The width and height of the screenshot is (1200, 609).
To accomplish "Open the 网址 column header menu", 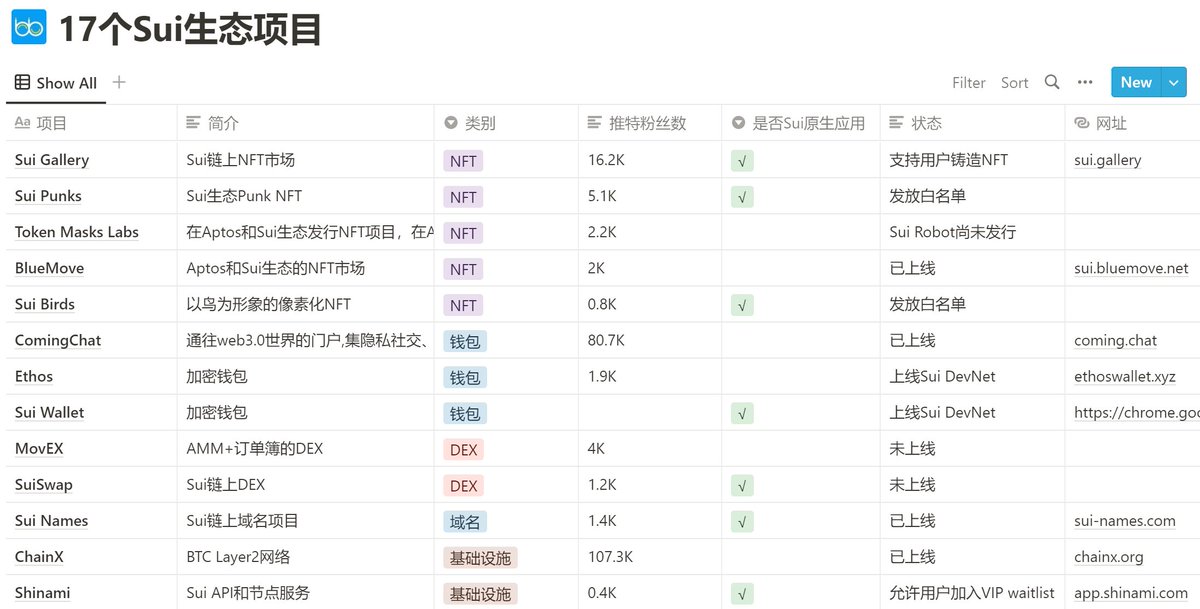I will point(1133,123).
